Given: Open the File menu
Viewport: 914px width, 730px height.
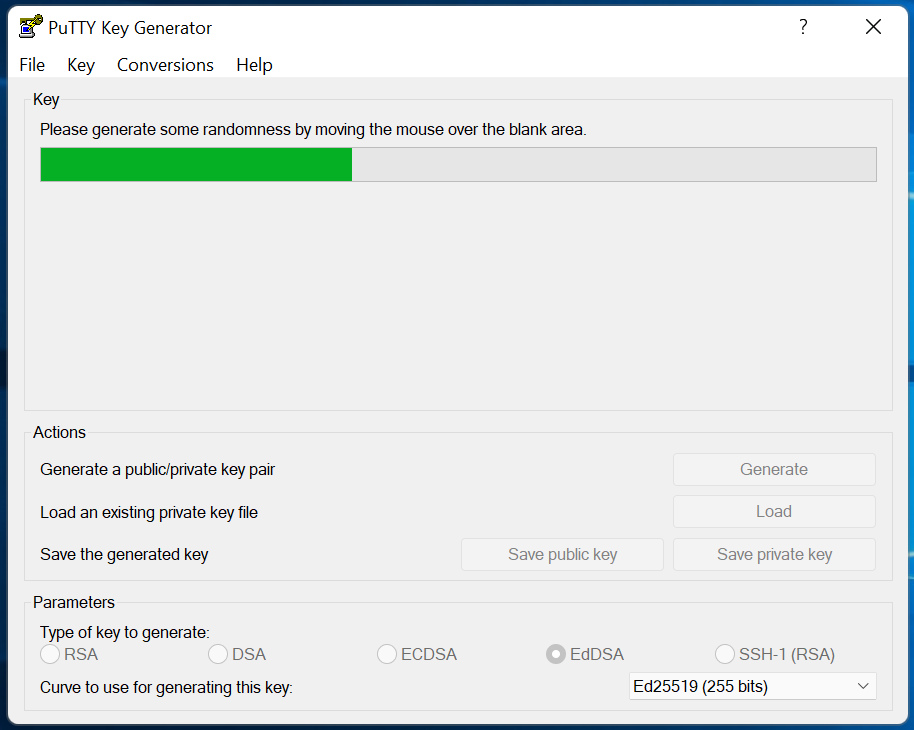Looking at the screenshot, I should tap(32, 65).
